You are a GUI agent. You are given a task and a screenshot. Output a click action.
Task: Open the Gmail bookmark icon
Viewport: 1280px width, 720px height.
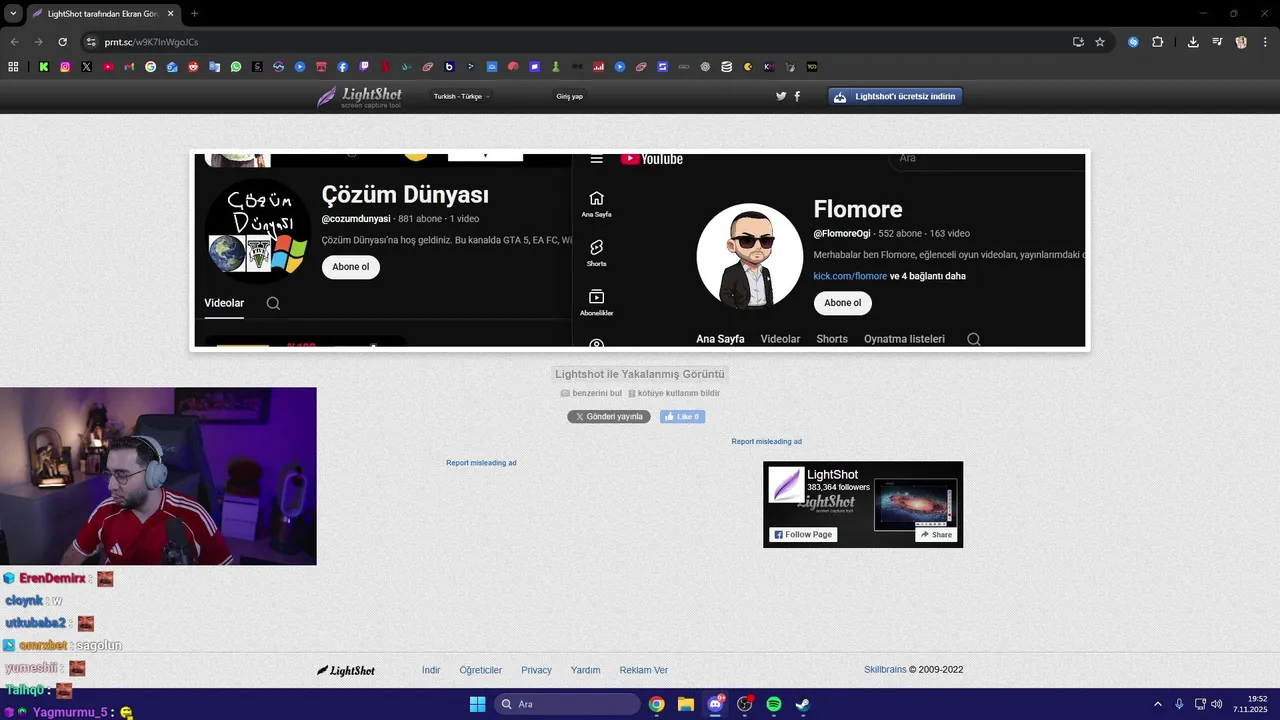[129, 67]
